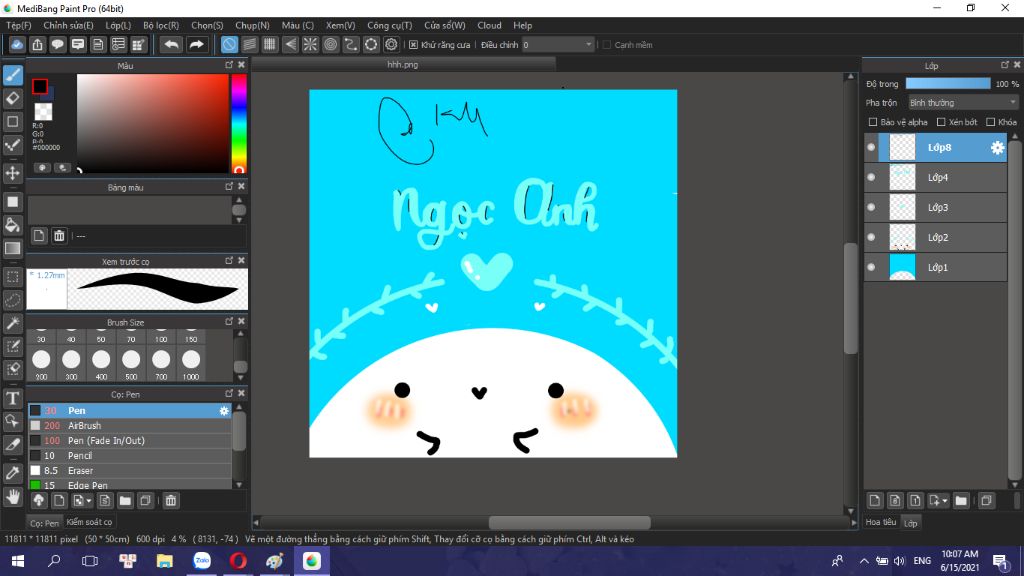Viewport: 1024px width, 576px height.
Task: Select the Lasso selection tool
Action: click(x=12, y=300)
